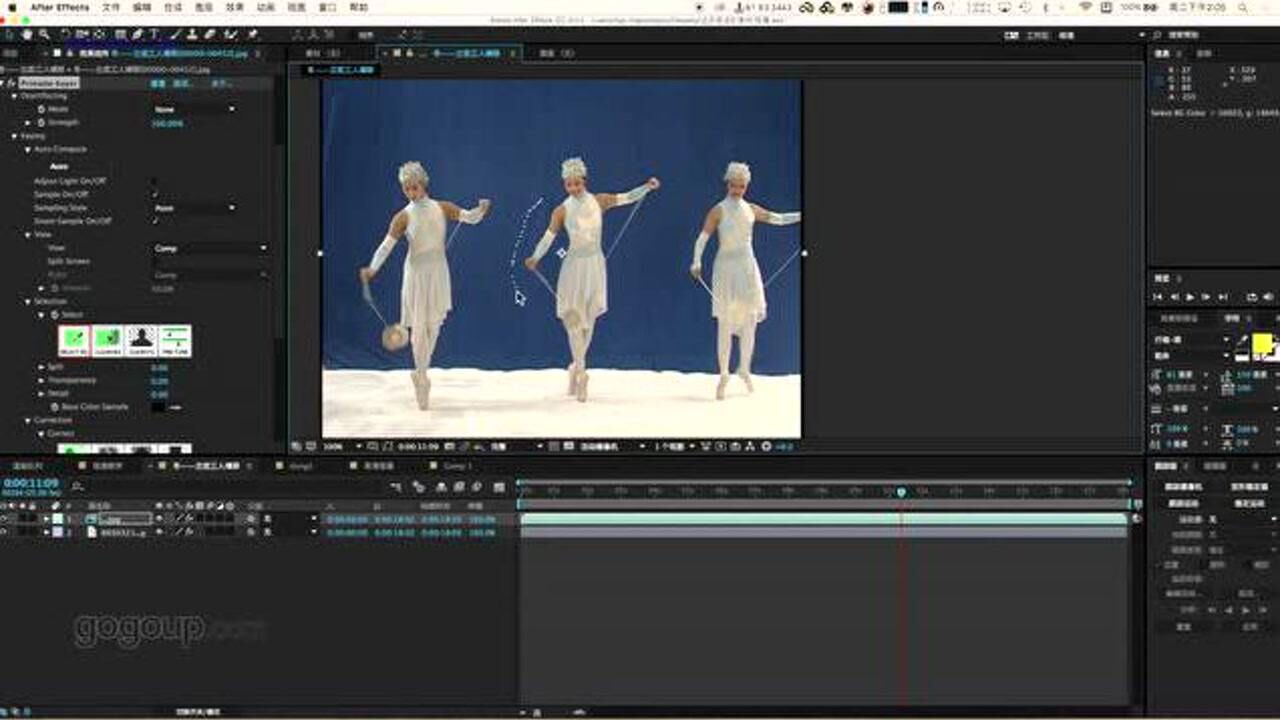The width and height of the screenshot is (1280, 720).
Task: Click the timeline current time 0:00:11:09
Action: tap(30, 483)
